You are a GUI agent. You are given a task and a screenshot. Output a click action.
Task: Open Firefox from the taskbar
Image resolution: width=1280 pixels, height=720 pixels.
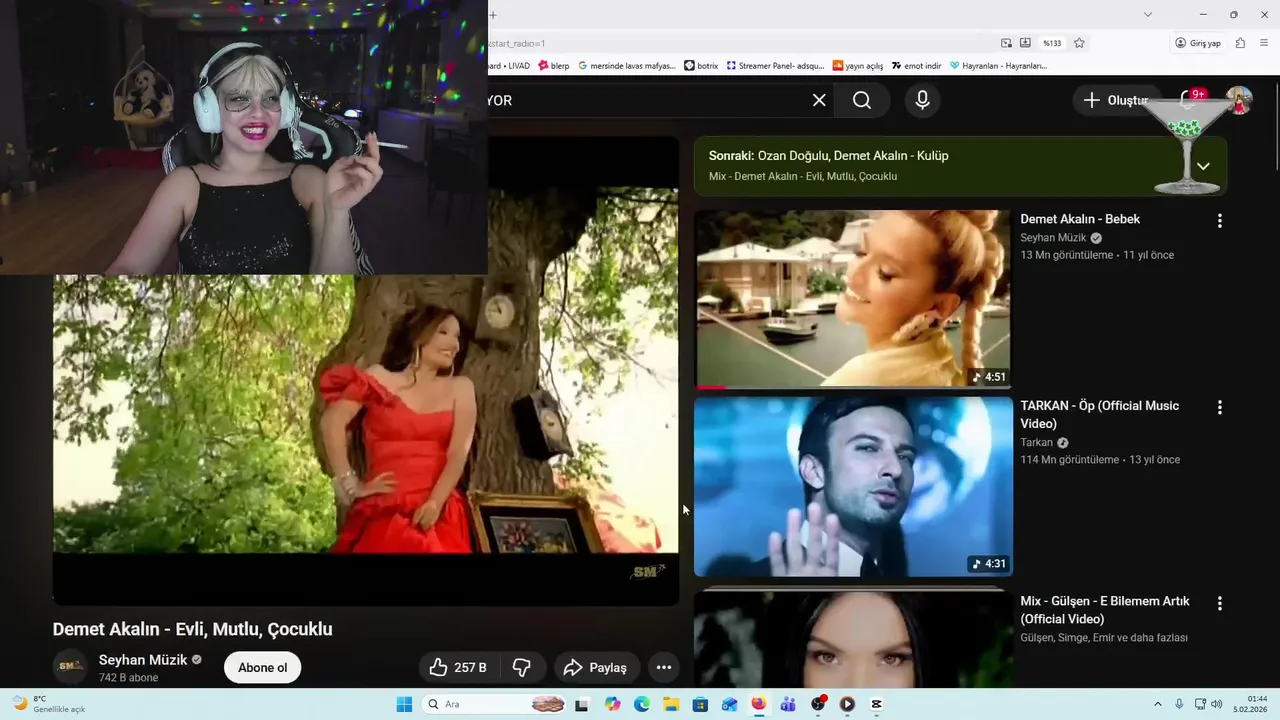point(759,704)
